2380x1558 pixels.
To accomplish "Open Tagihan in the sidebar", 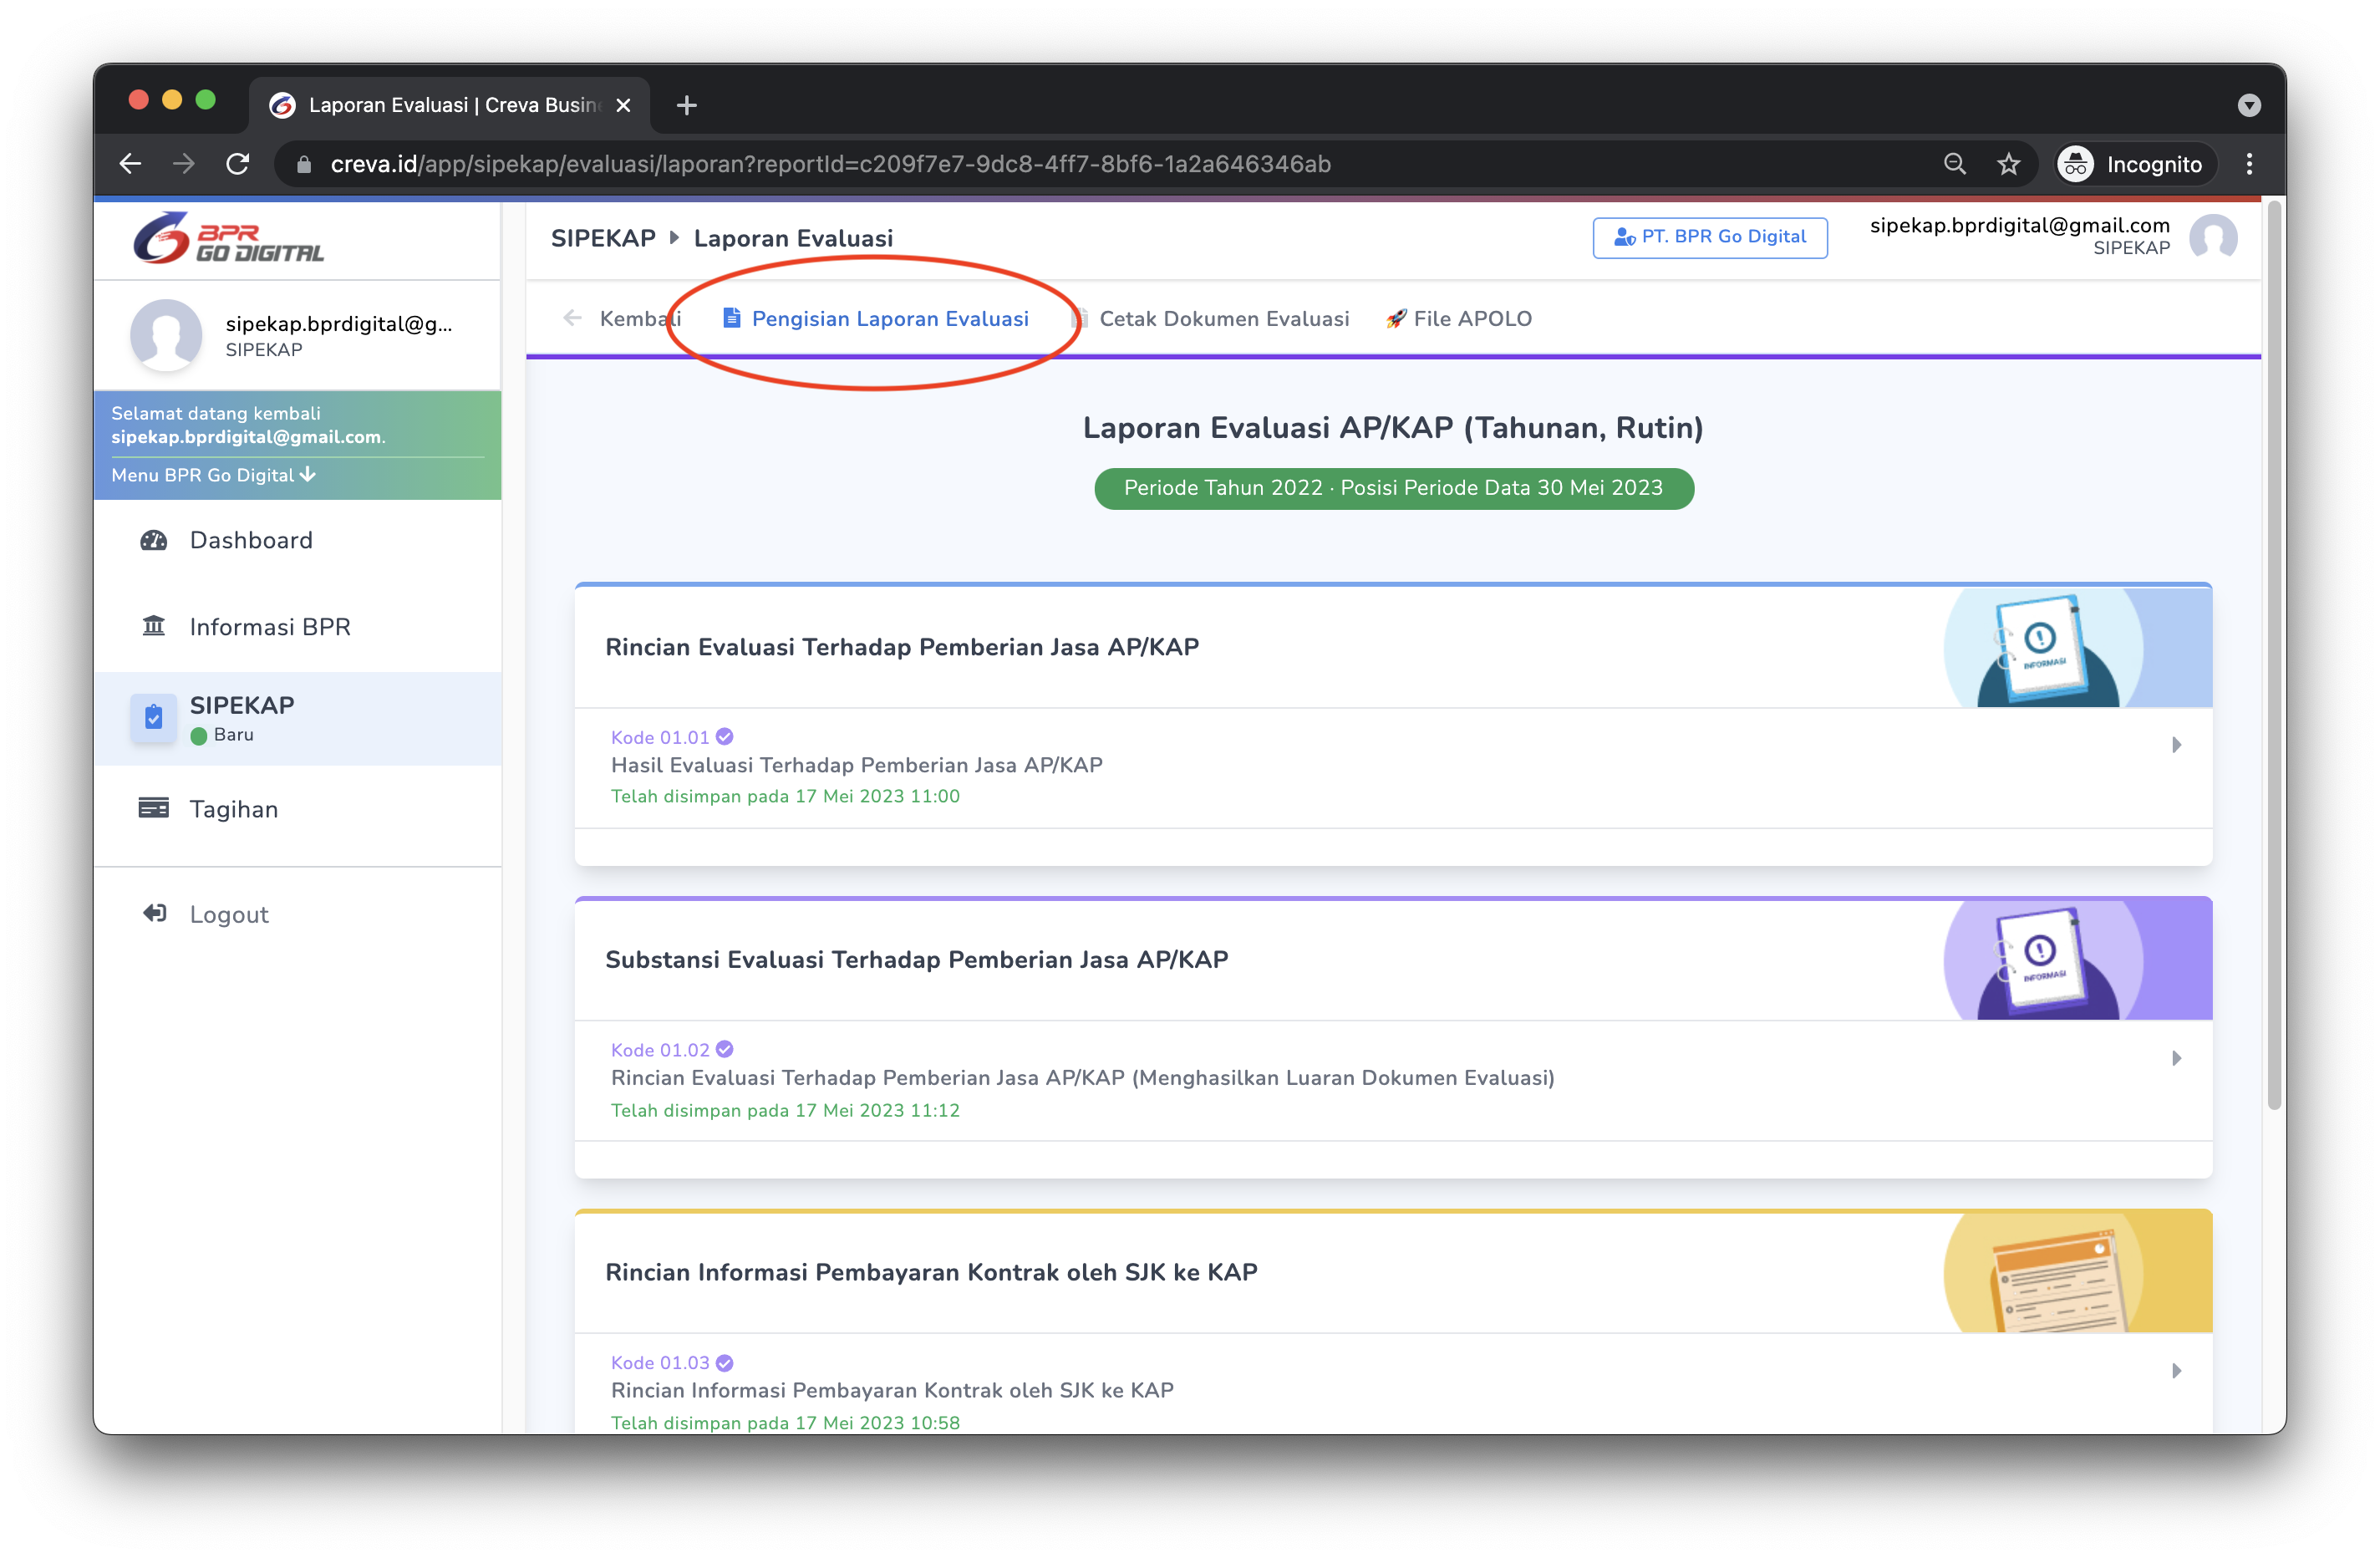I will [x=297, y=808].
